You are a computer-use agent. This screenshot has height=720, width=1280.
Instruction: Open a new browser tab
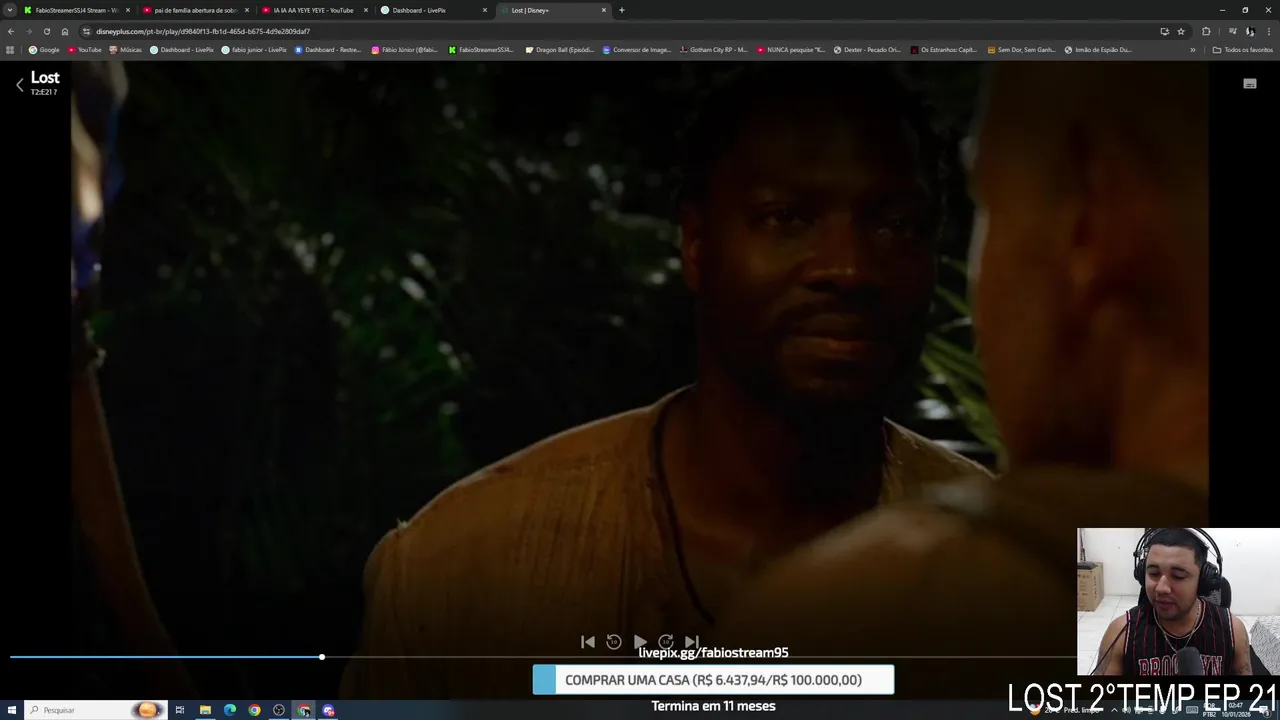point(622,10)
